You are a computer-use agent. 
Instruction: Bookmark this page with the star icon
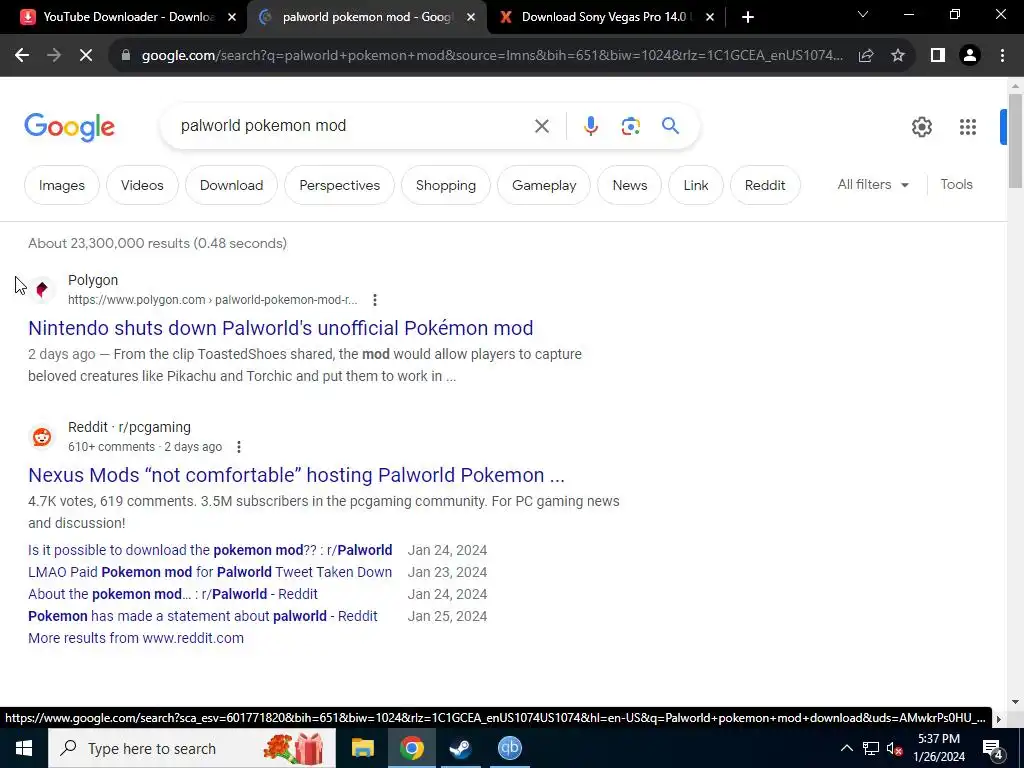[x=898, y=56]
